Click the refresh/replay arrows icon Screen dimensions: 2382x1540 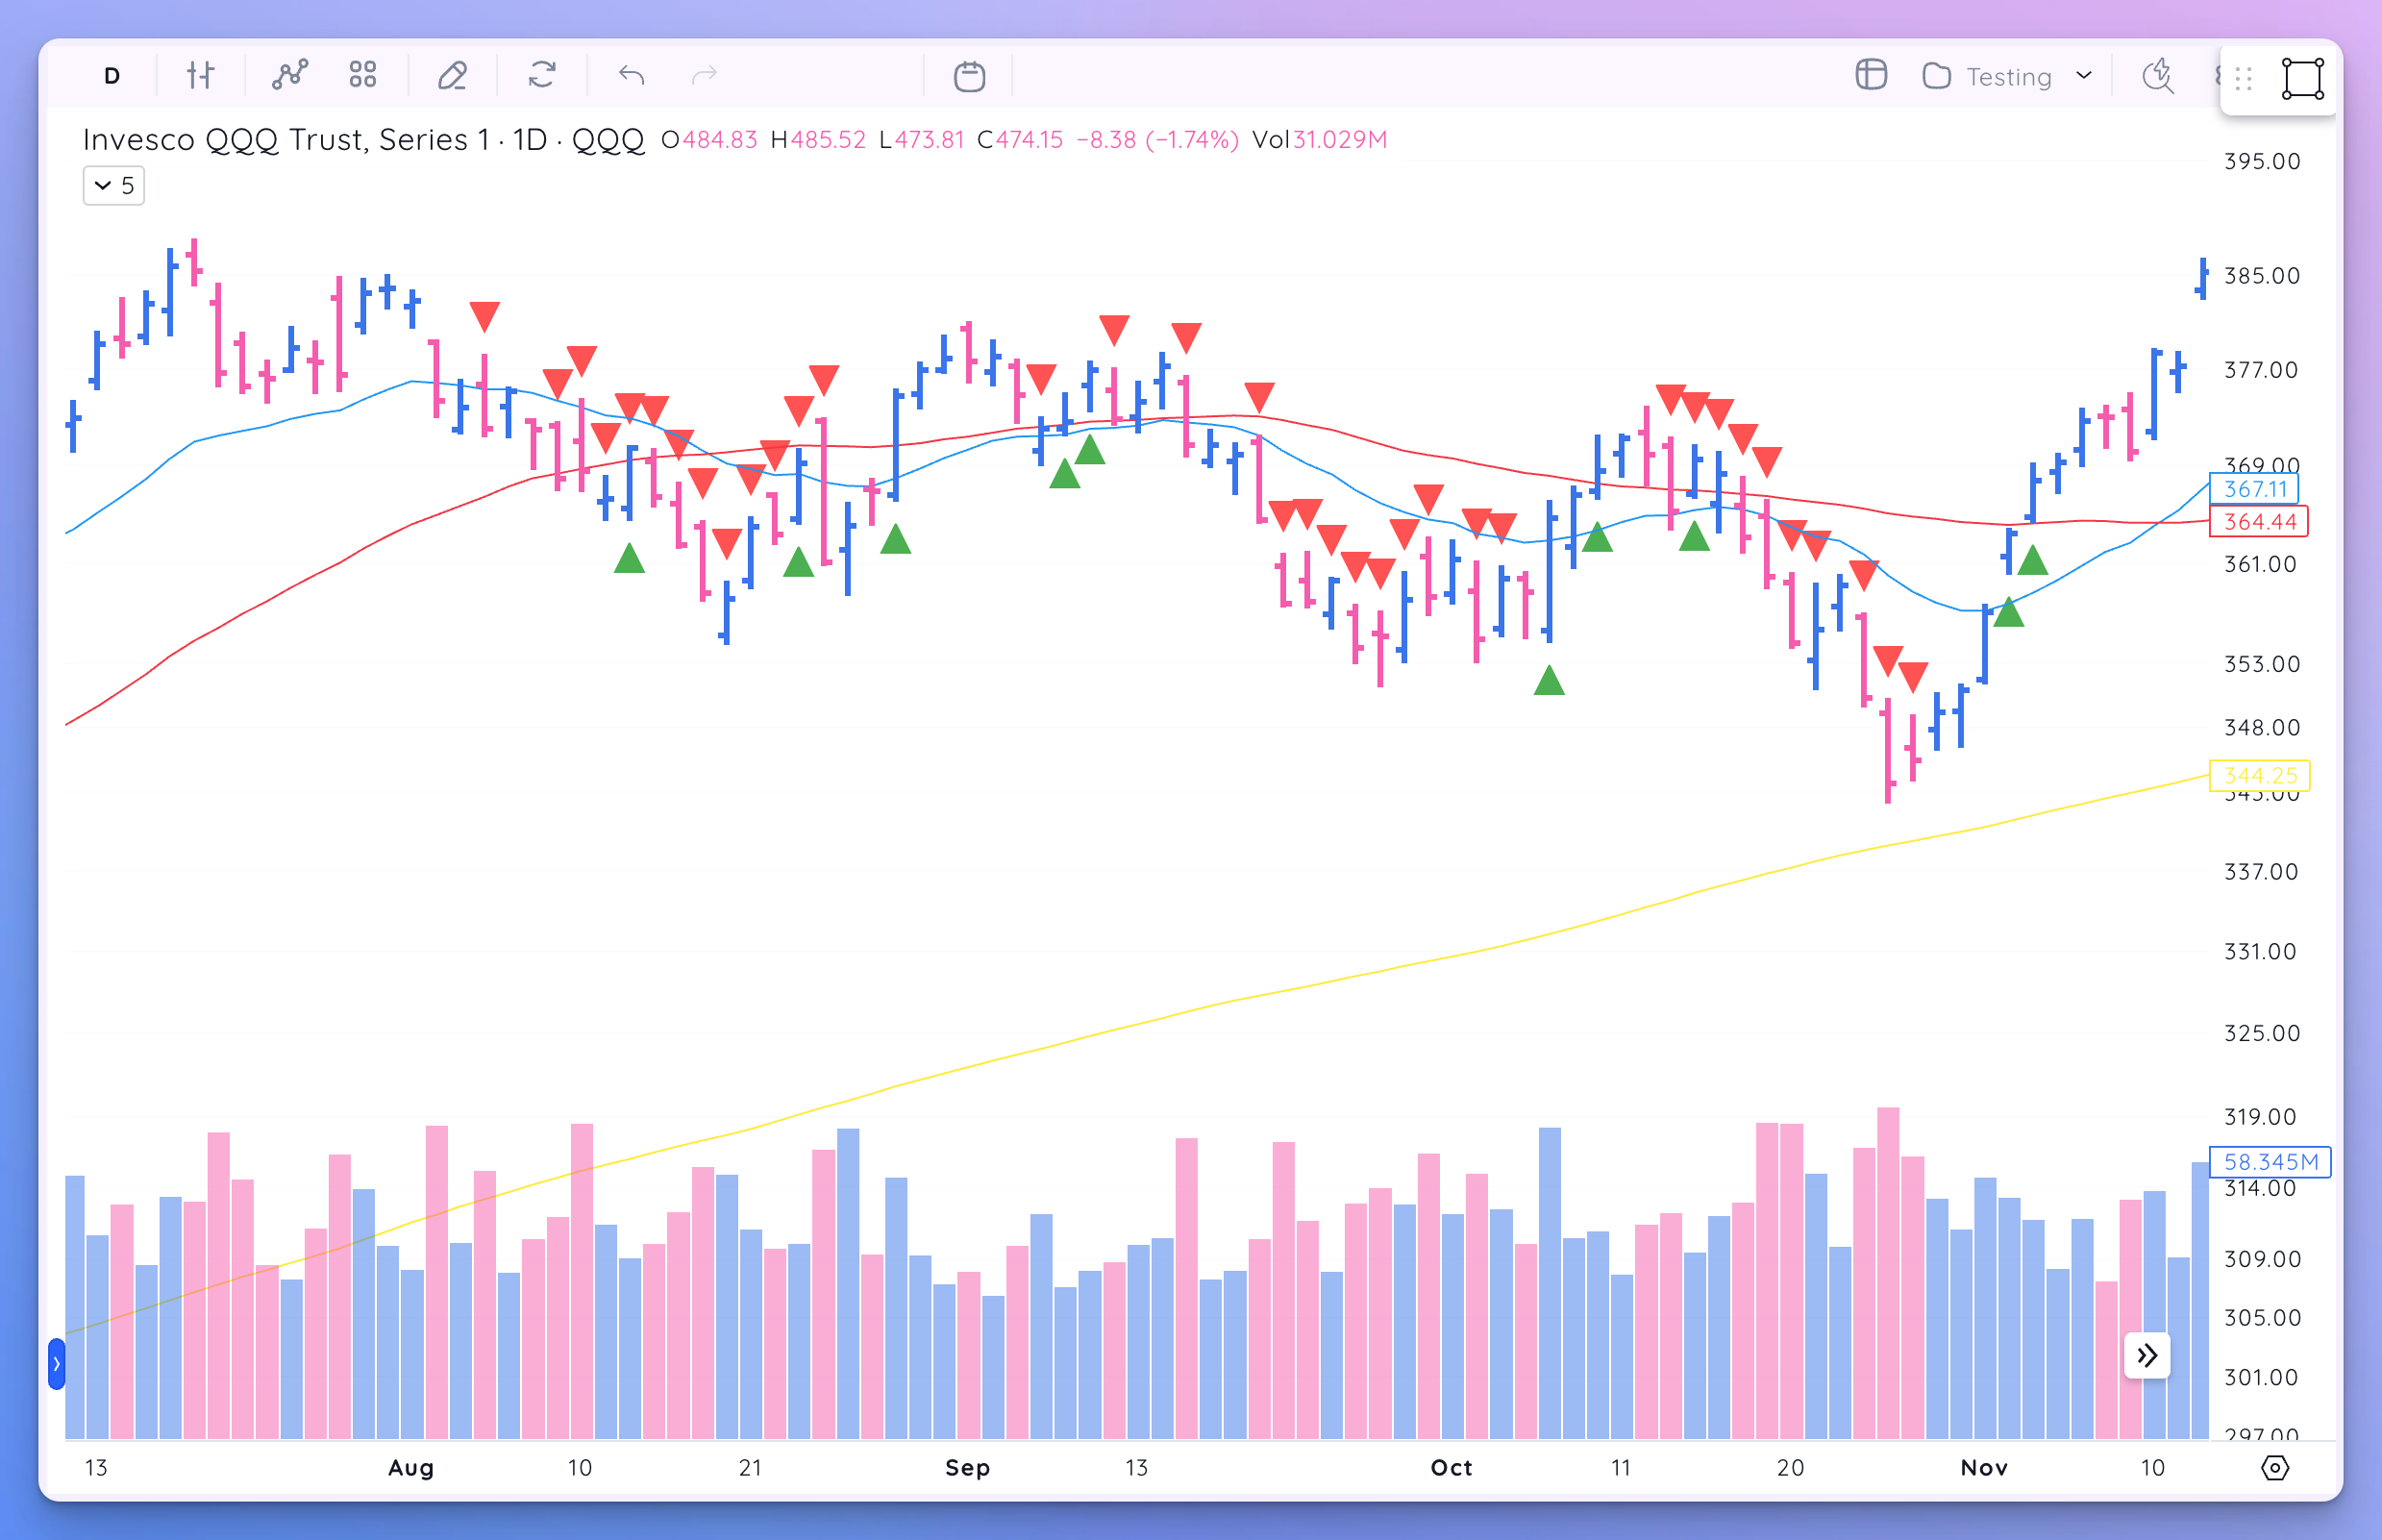pyautogui.click(x=542, y=76)
